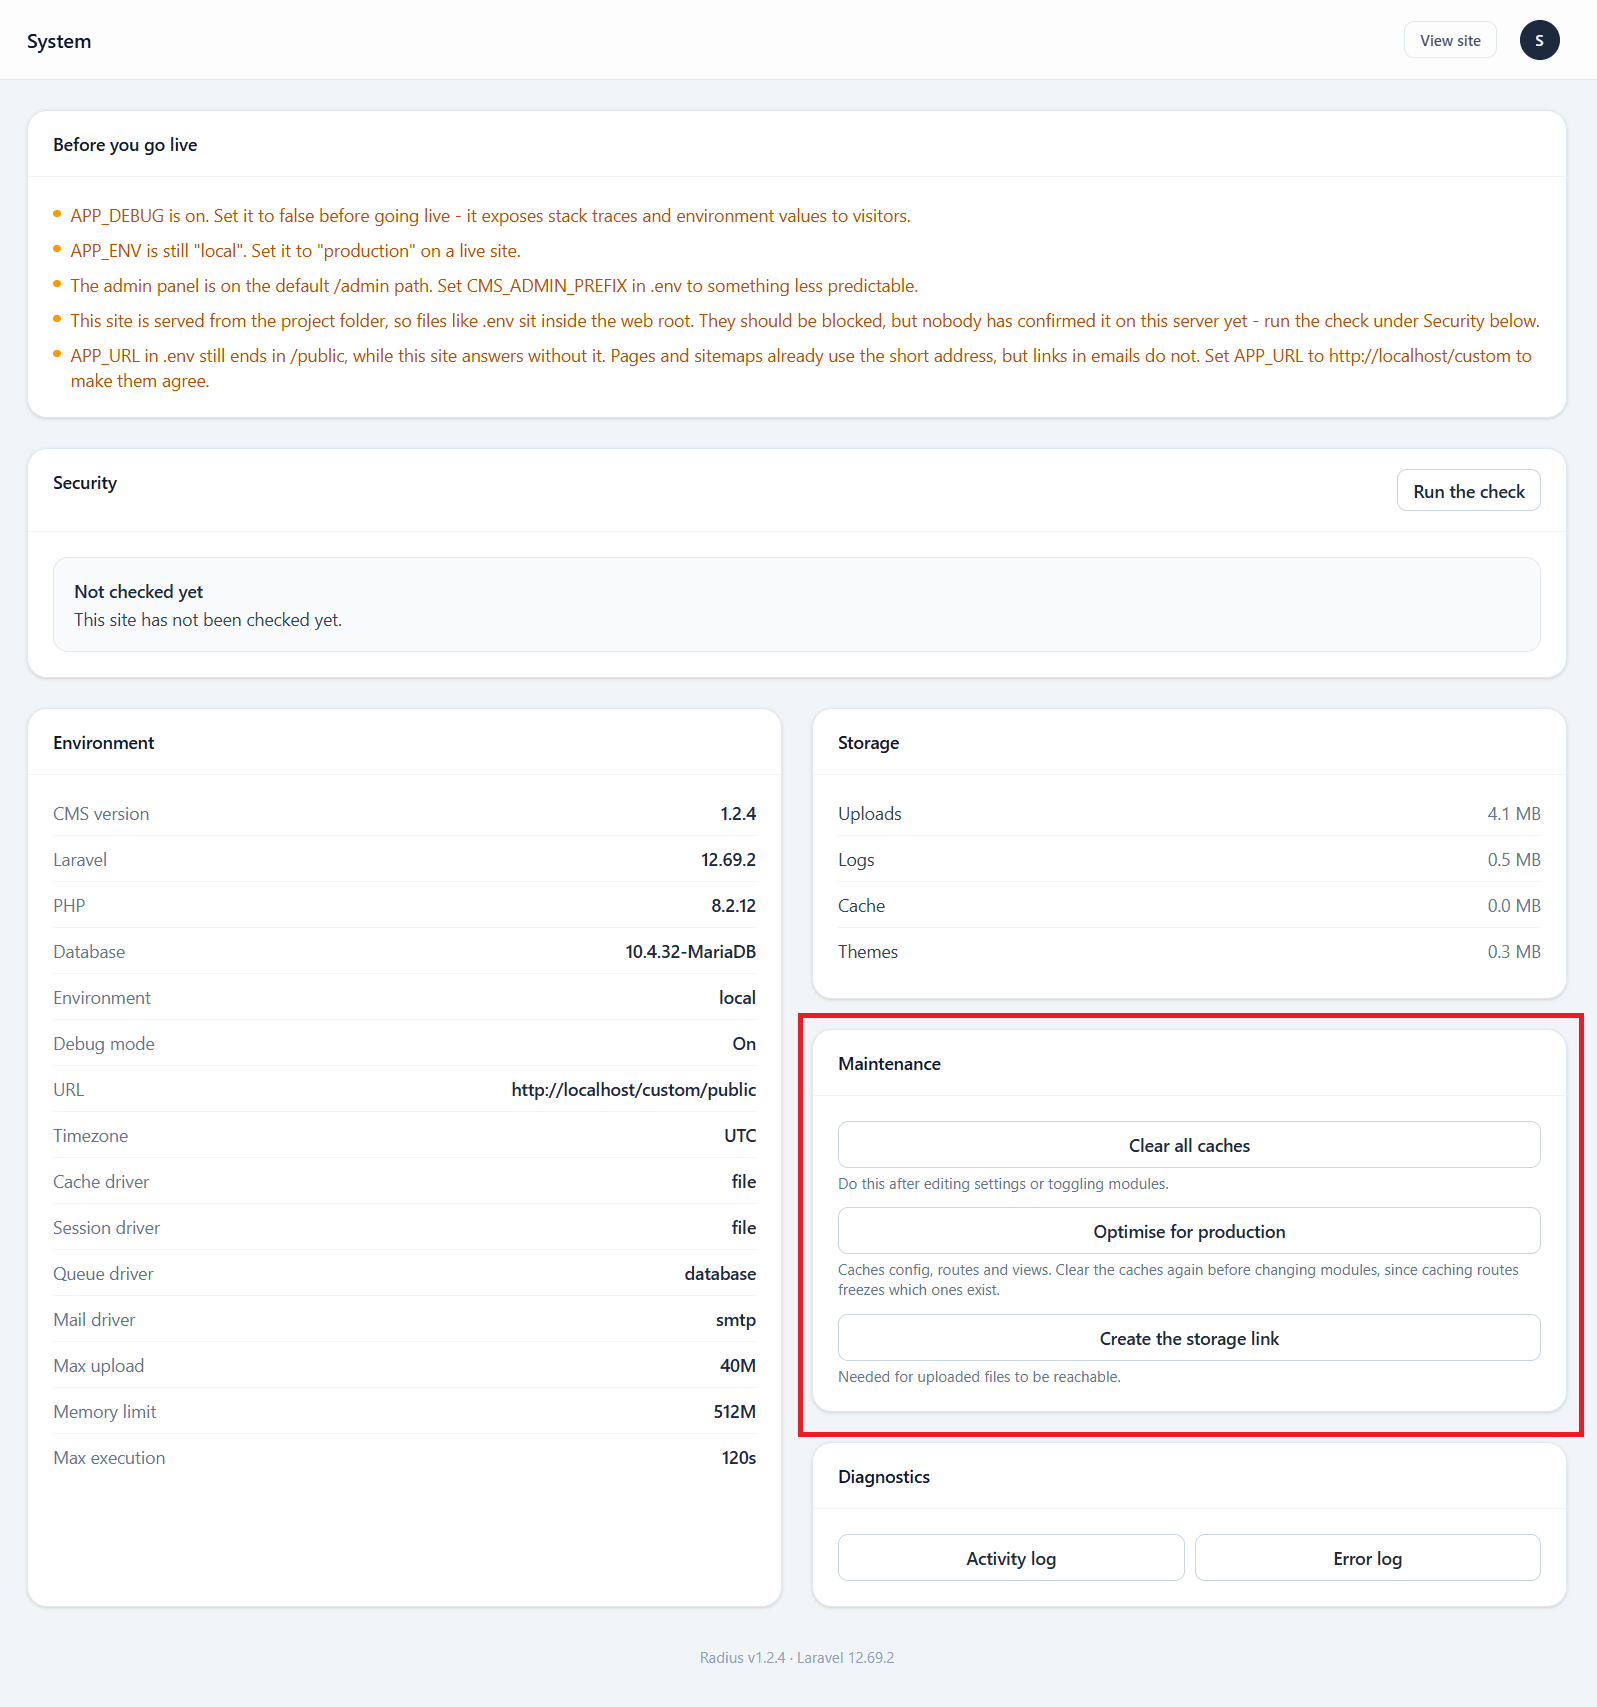Select the APP_DEBUG is on warning

point(490,216)
